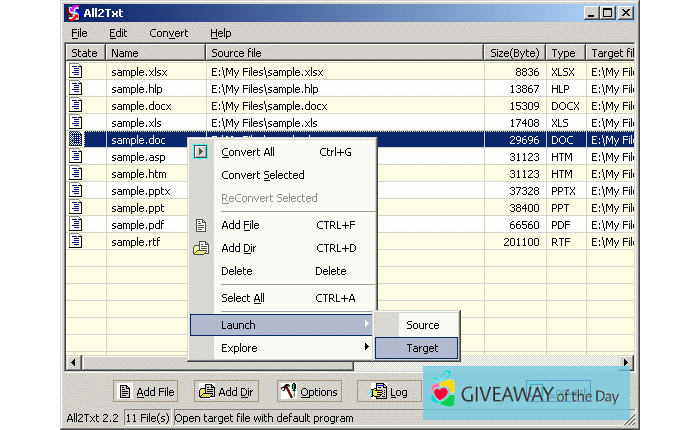Open the Convert menu in menu bar

tap(168, 33)
